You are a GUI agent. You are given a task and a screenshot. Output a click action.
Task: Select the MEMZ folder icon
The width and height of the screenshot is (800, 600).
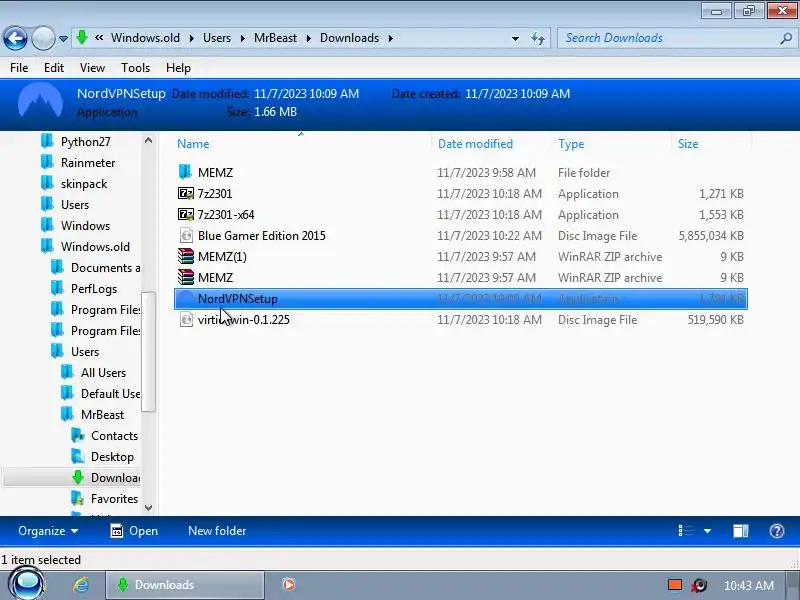(x=186, y=172)
